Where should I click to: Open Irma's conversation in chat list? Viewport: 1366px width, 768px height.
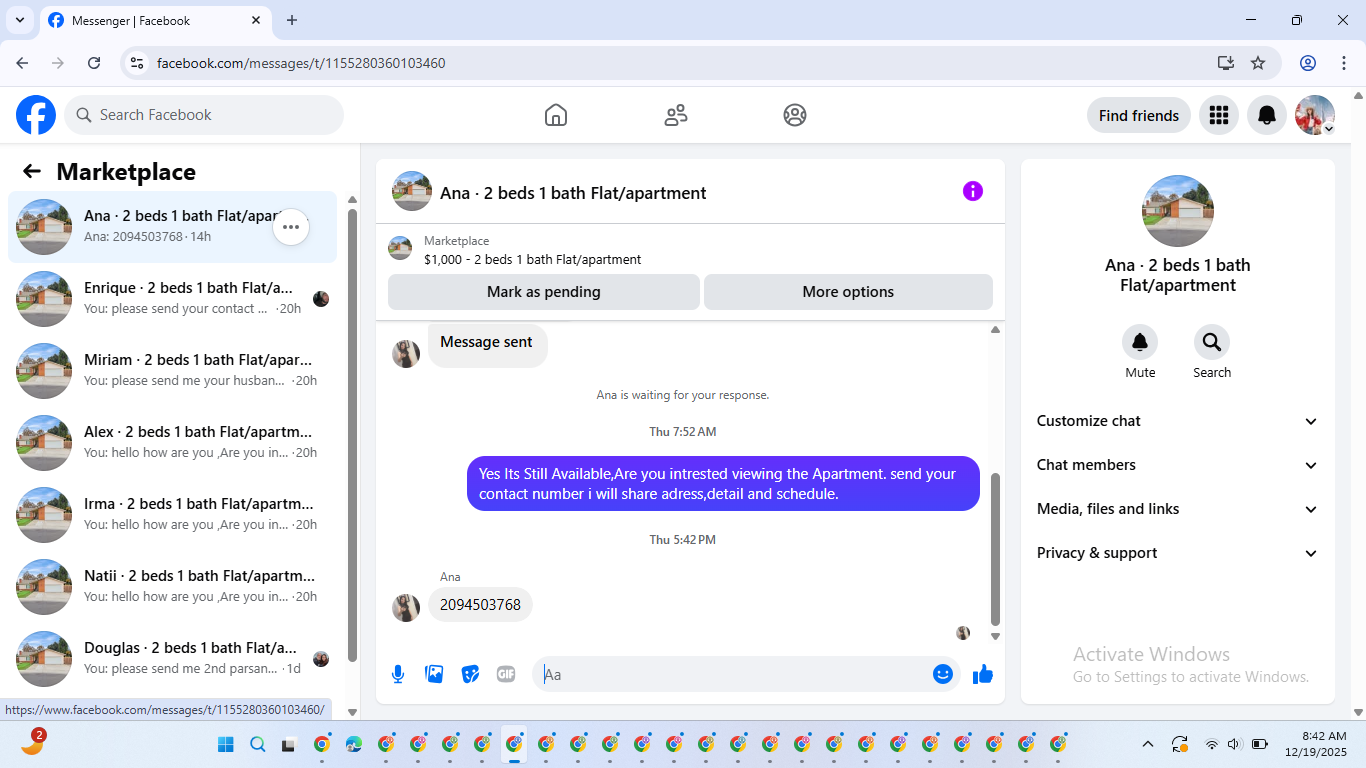click(172, 515)
